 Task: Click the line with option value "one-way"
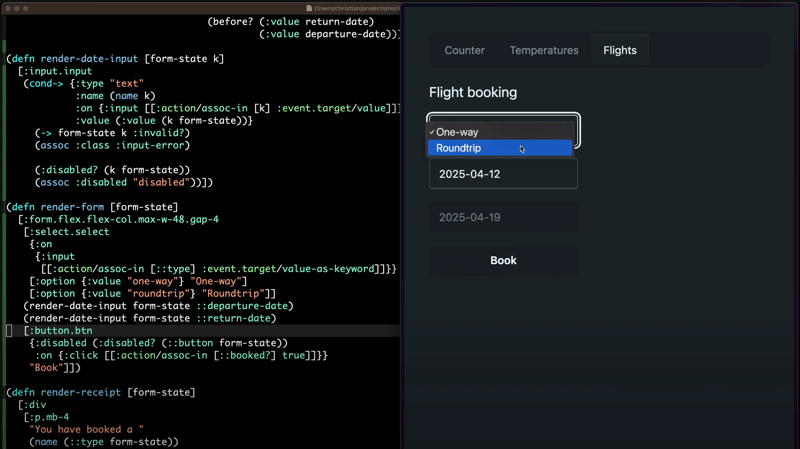coord(138,281)
